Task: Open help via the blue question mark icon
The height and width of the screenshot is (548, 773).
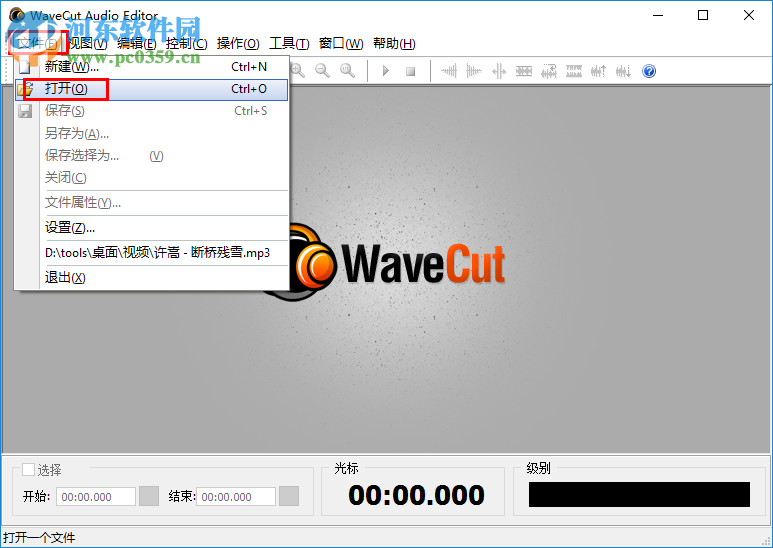Action: (649, 71)
